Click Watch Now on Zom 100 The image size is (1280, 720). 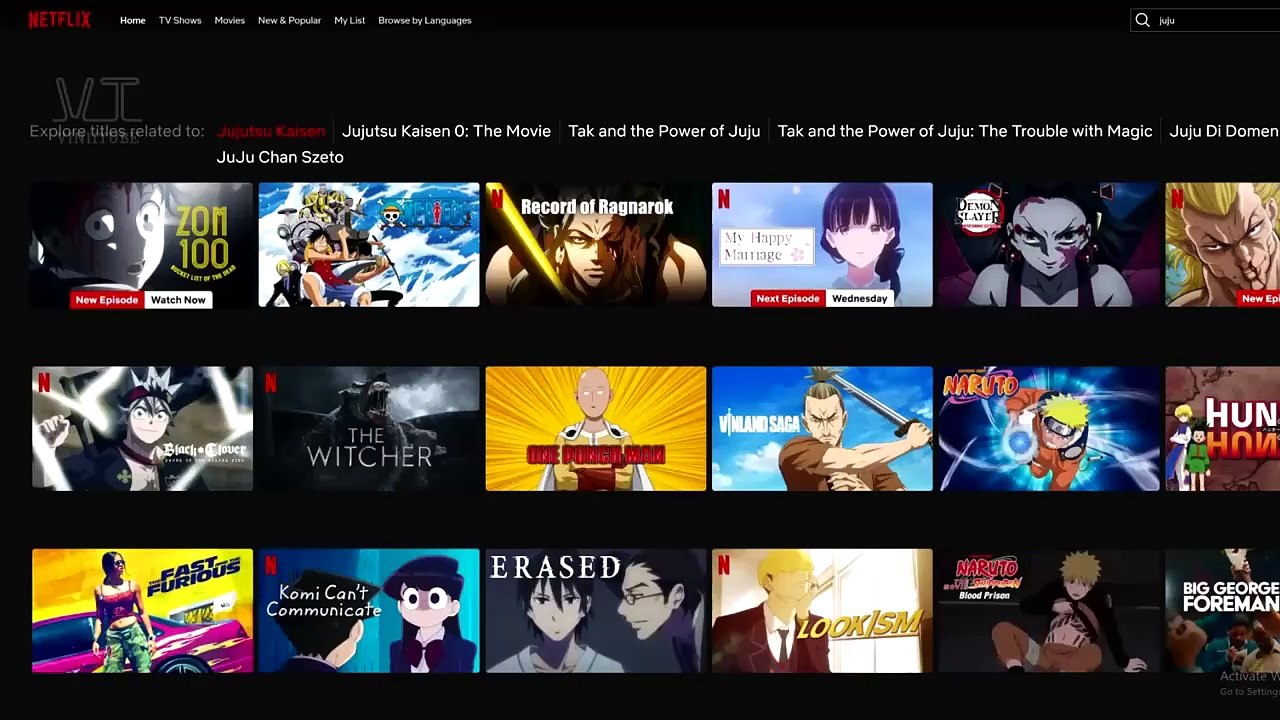178,300
